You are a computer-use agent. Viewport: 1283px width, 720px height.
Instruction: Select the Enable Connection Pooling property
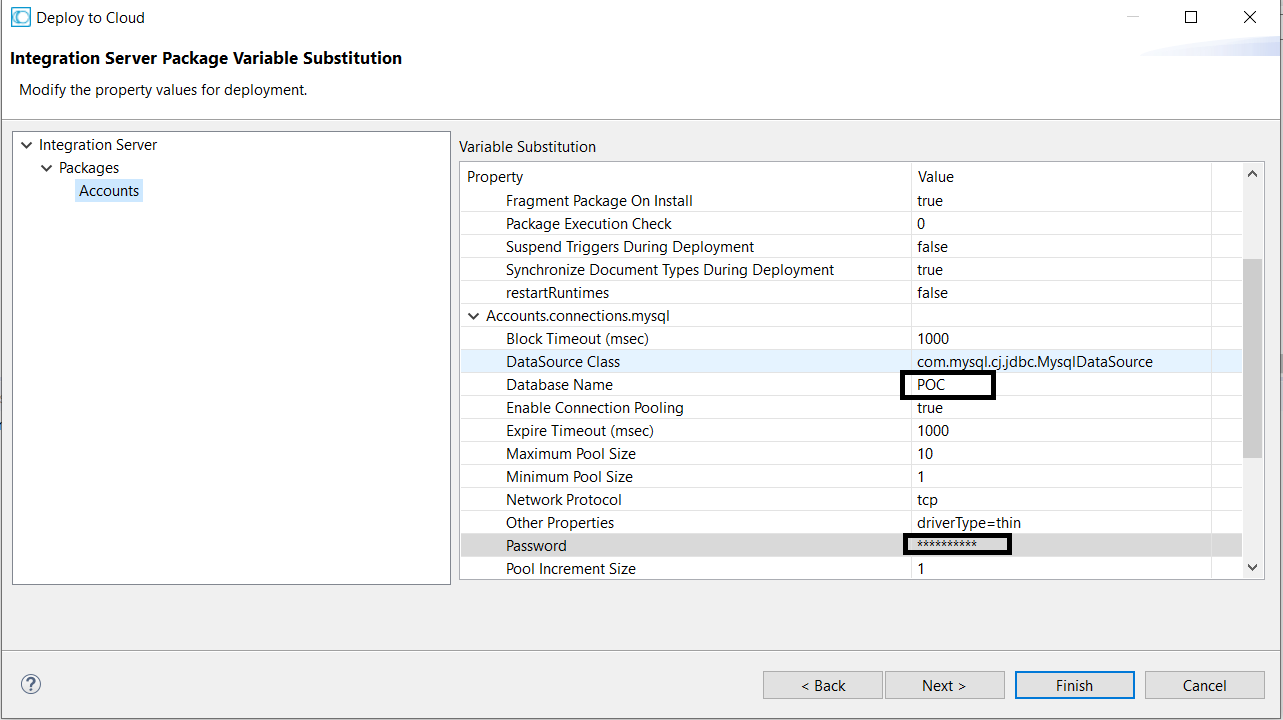pyautogui.click(x=595, y=408)
